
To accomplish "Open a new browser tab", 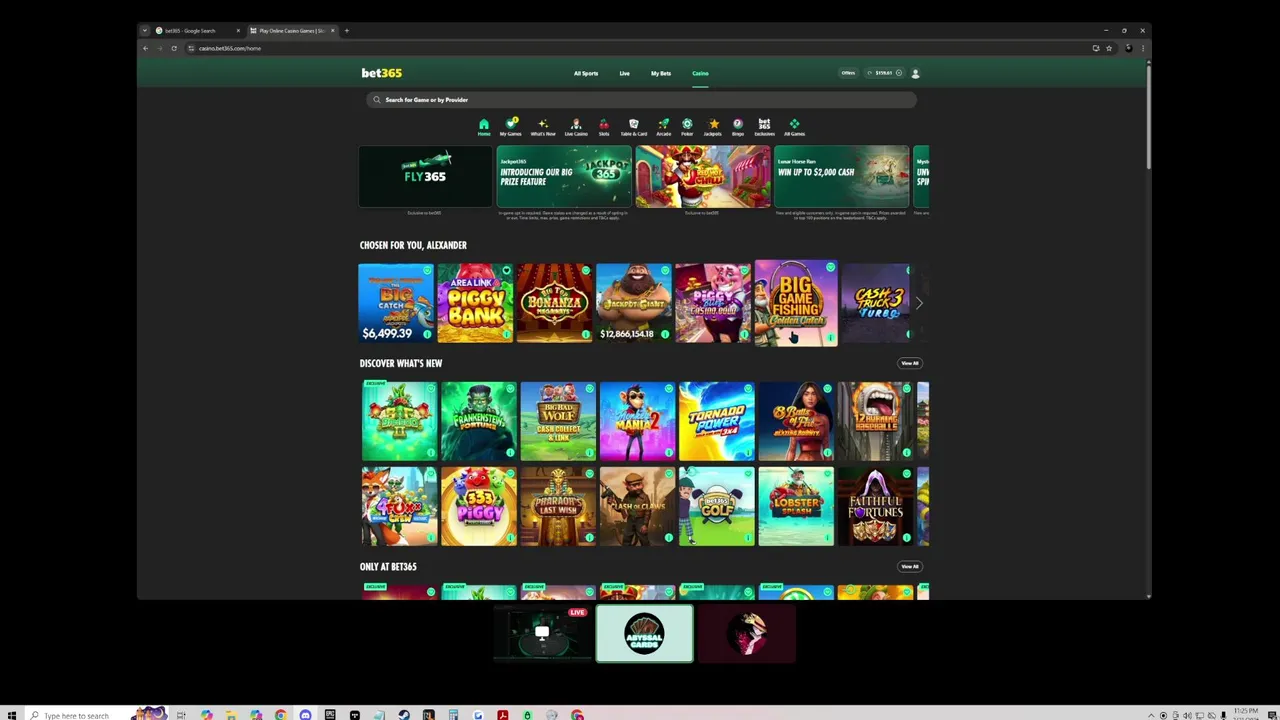I will pyautogui.click(x=347, y=31).
